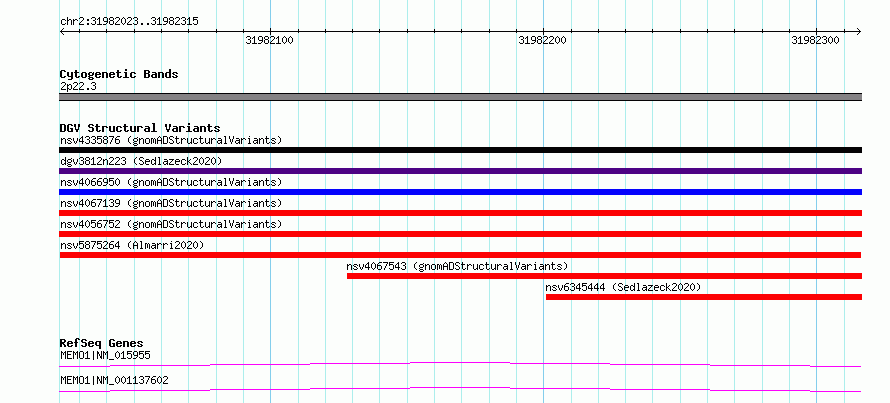Open MEMO1|NM_001137602 gene label
This screenshot has width=890, height=403.
click(114, 380)
